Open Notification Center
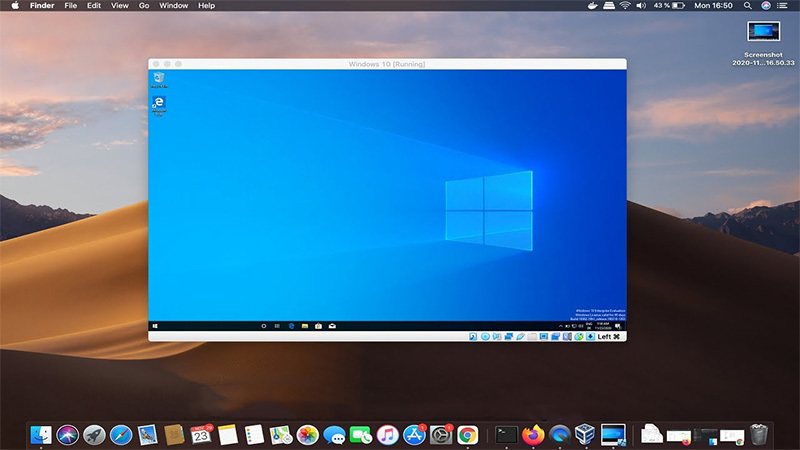The image size is (800, 450). tap(782, 6)
